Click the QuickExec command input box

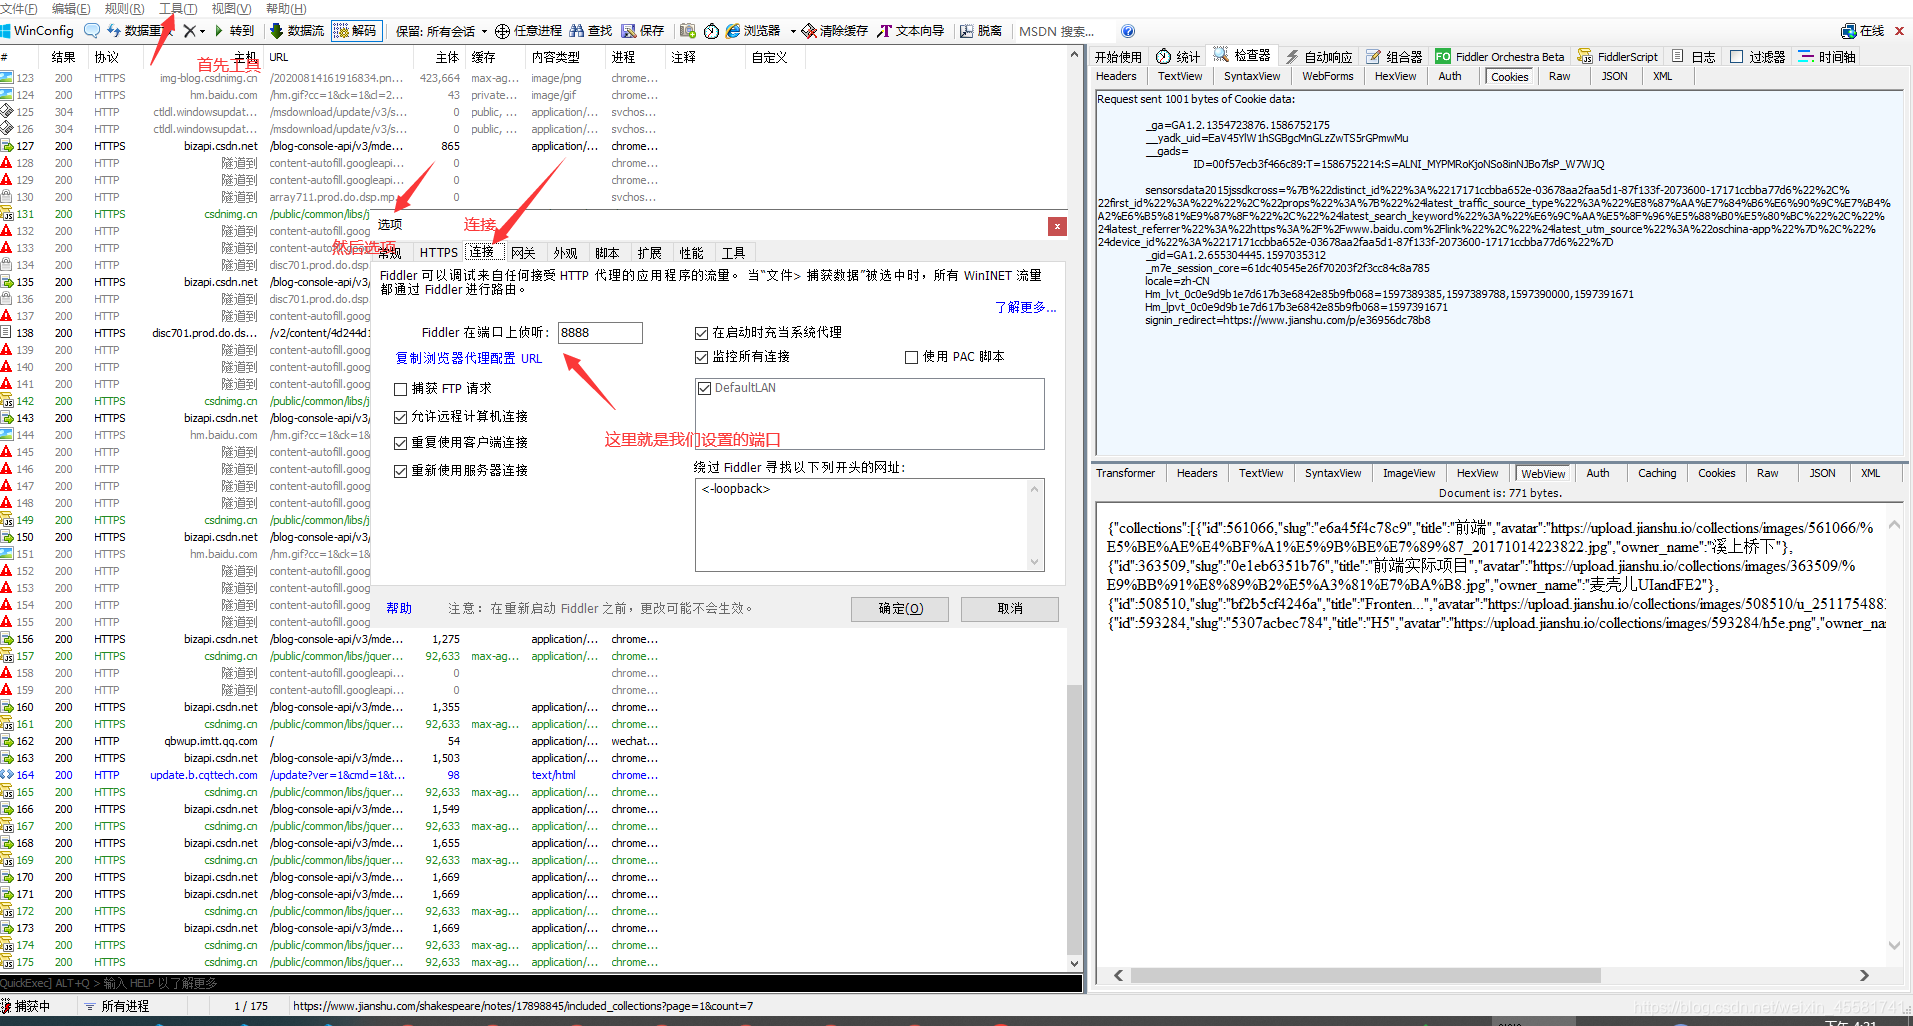[x=541, y=983]
